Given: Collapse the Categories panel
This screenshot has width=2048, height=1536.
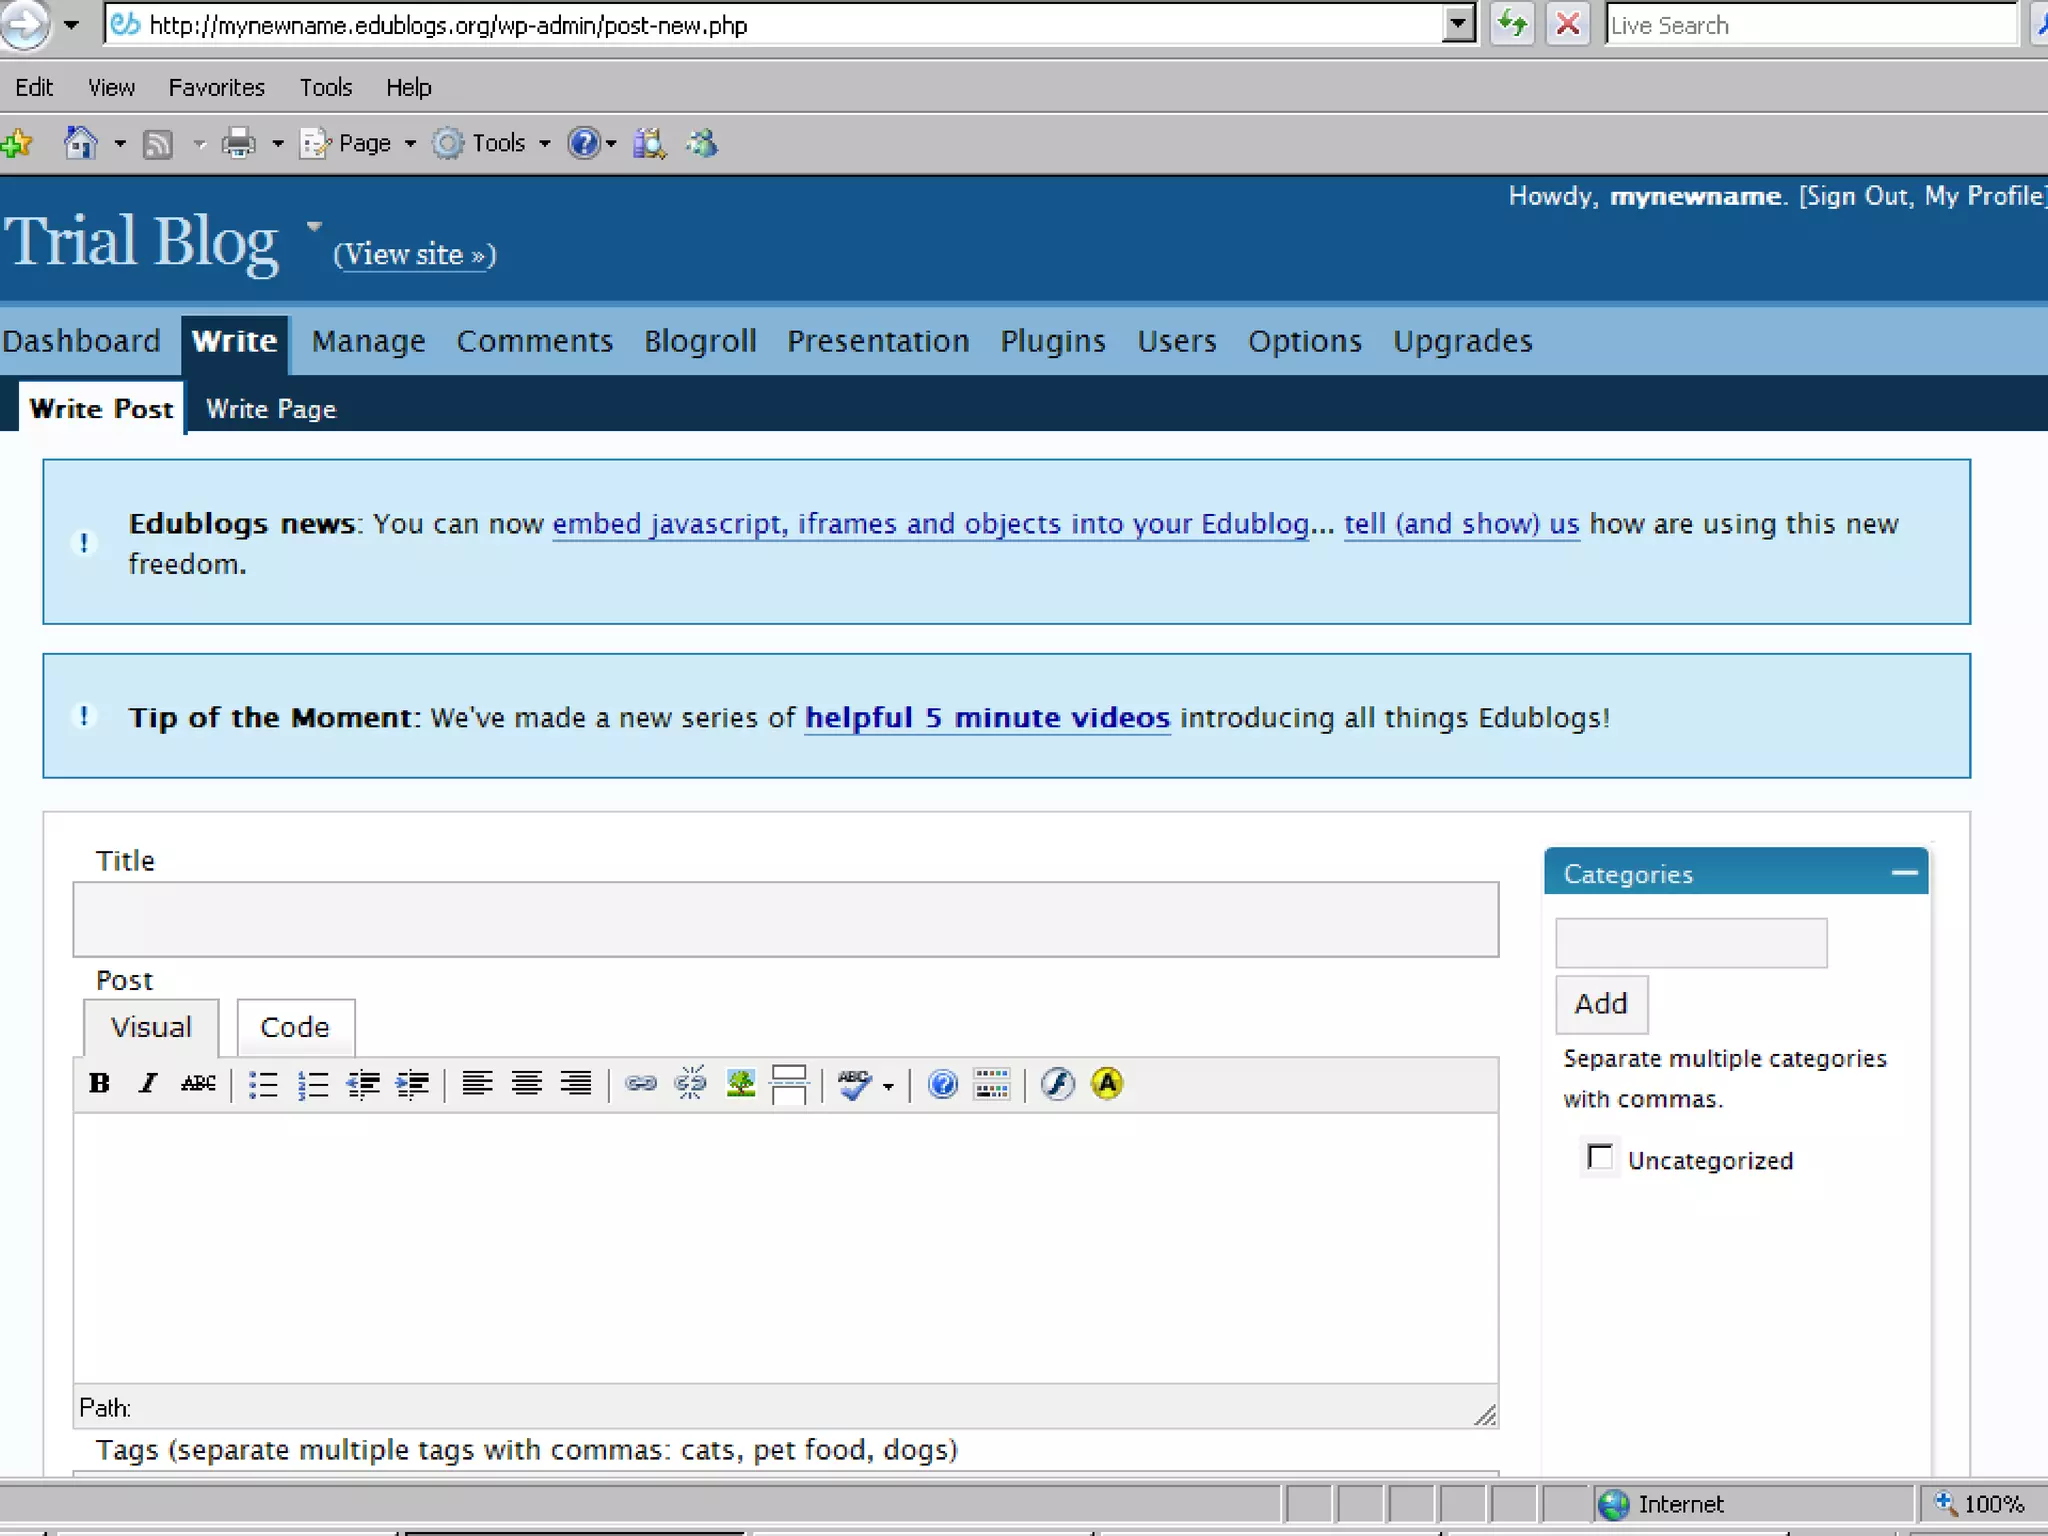Looking at the screenshot, I should 1904,873.
